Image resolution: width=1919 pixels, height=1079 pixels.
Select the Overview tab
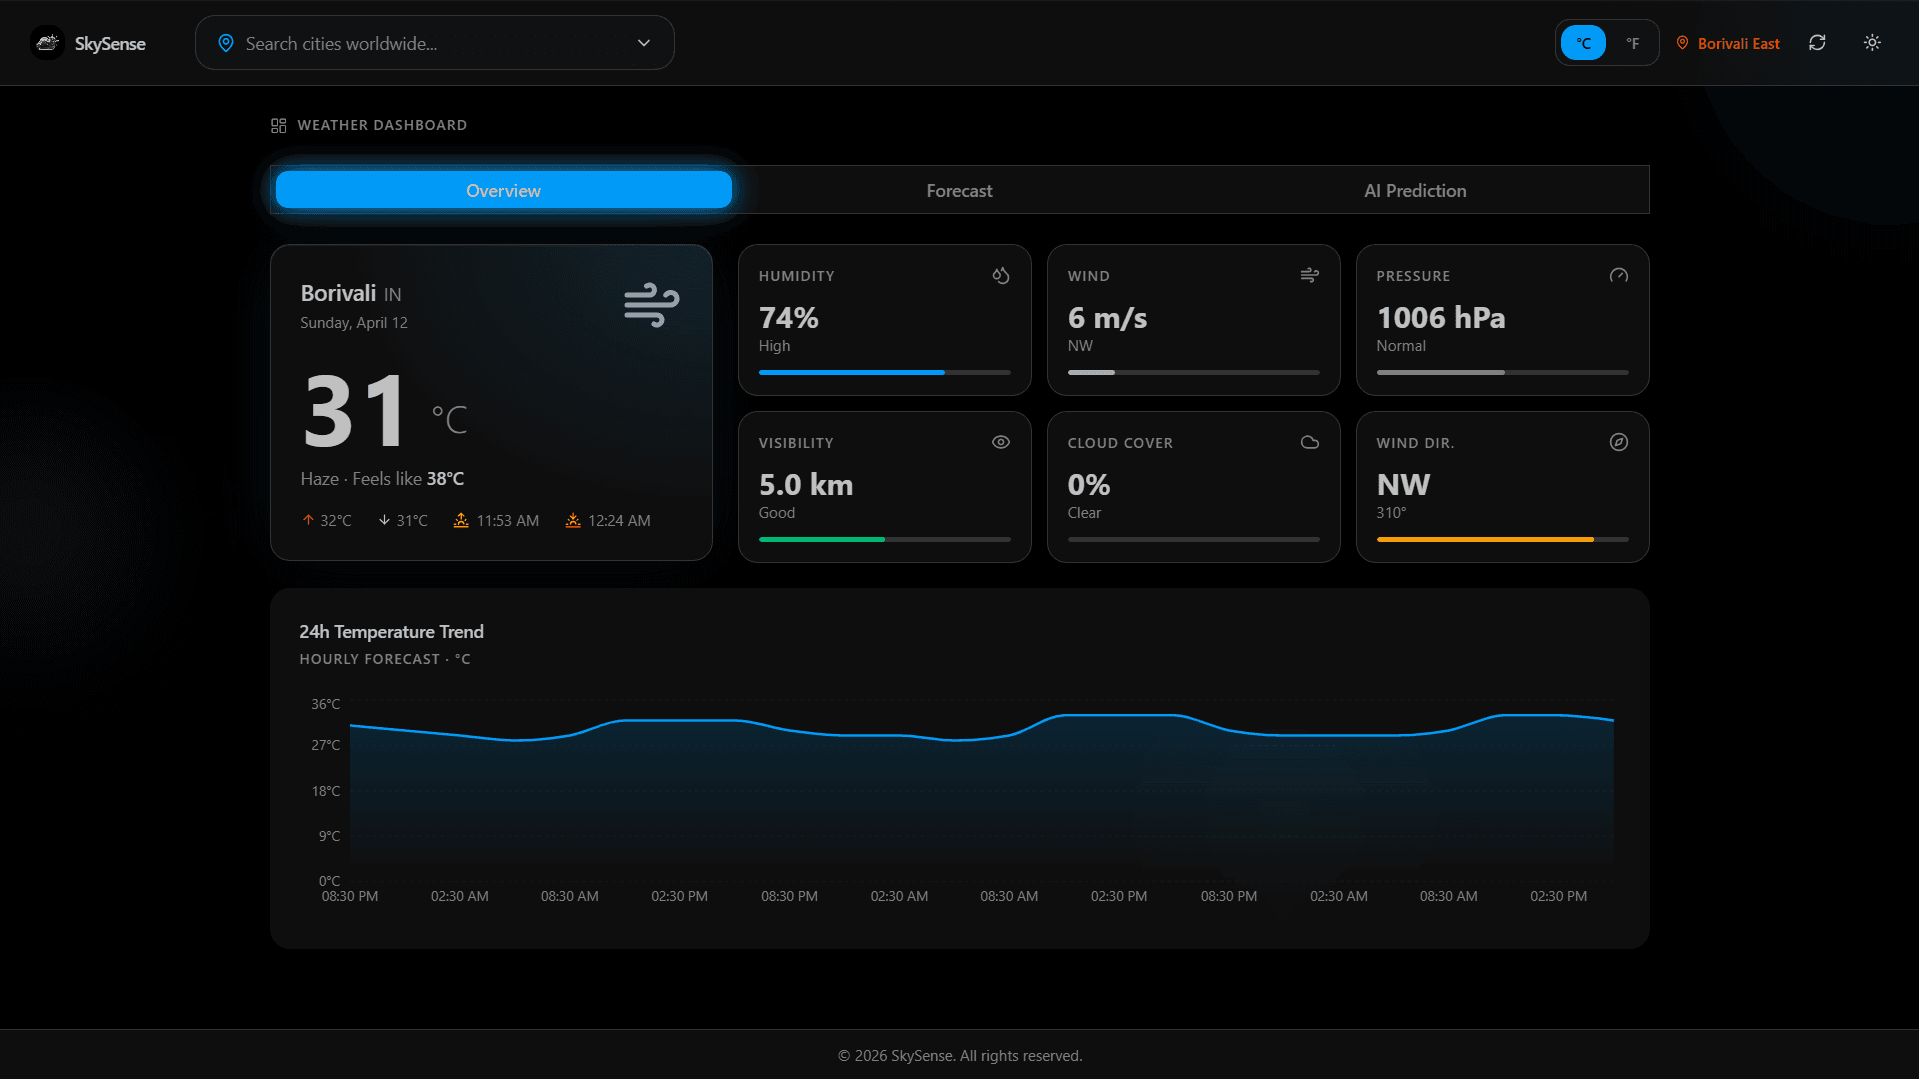pyautogui.click(x=503, y=190)
